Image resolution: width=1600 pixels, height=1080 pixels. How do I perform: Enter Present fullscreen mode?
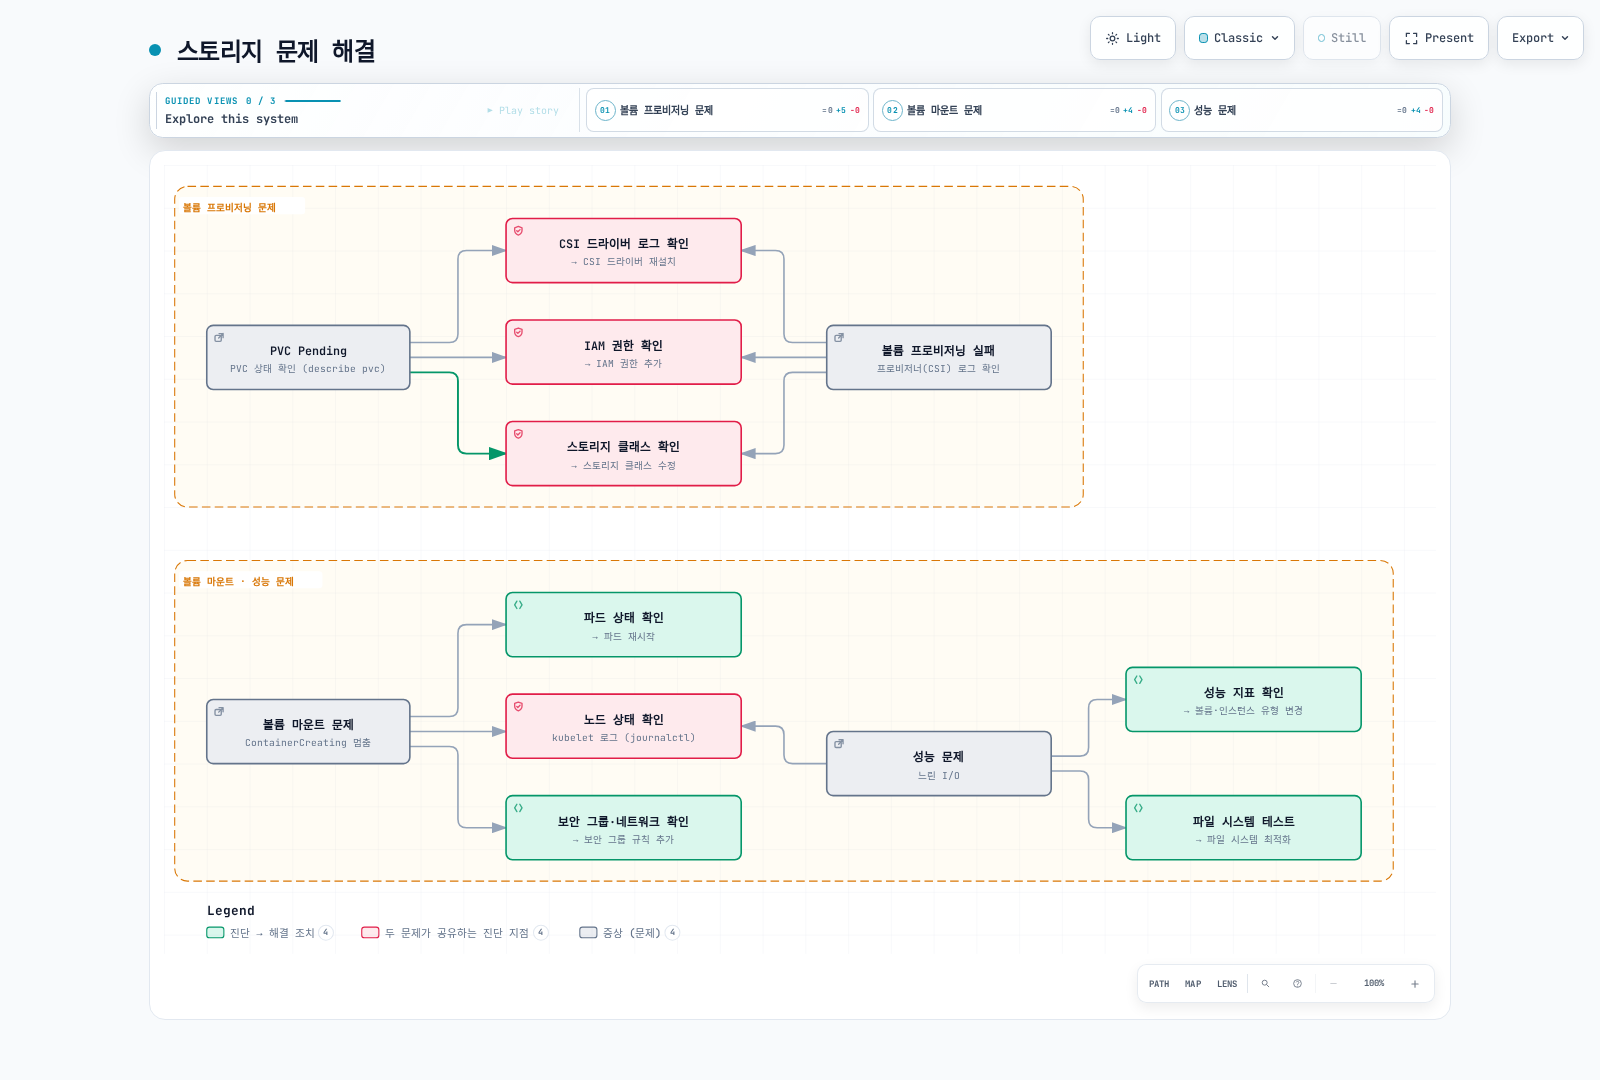1439,38
